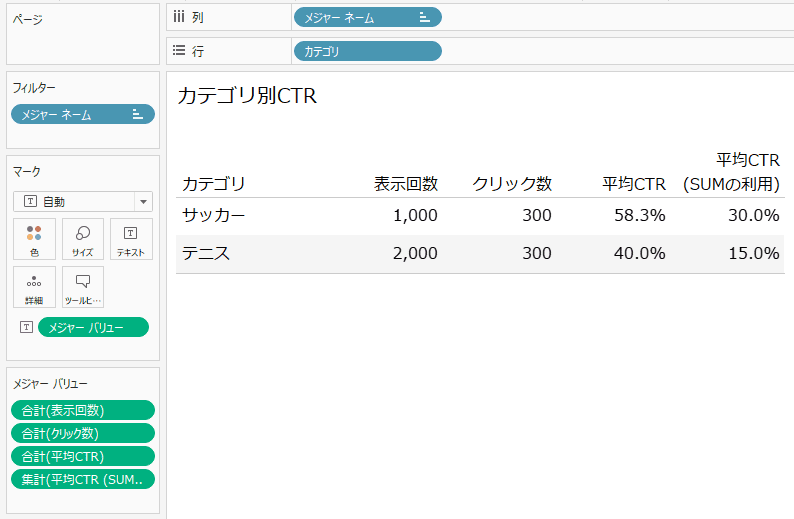Select the 合計(クリック数) measure pill
This screenshot has width=794, height=519.
[x=82, y=433]
